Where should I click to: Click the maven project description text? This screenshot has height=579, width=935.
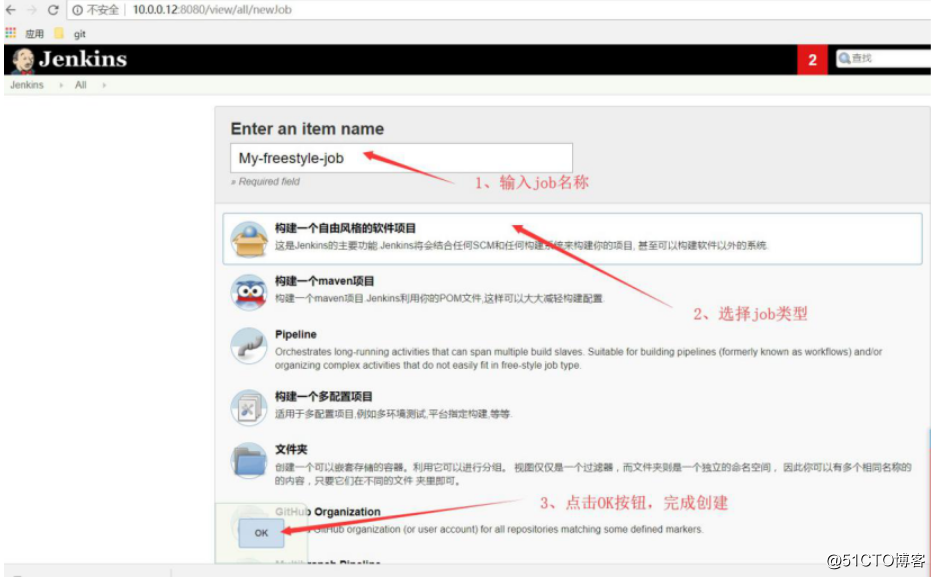(439, 298)
